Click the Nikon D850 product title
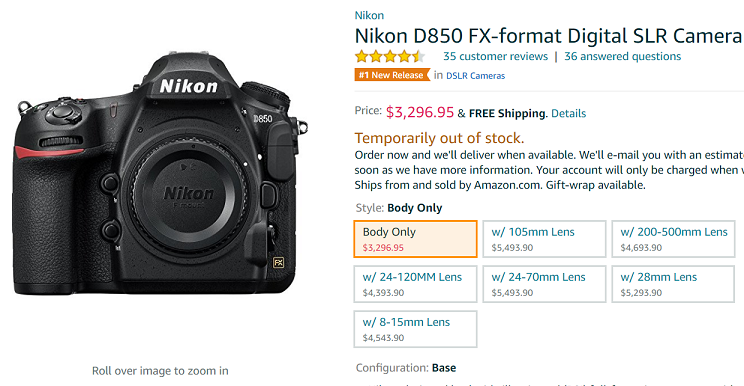The image size is (744, 386). [549, 36]
